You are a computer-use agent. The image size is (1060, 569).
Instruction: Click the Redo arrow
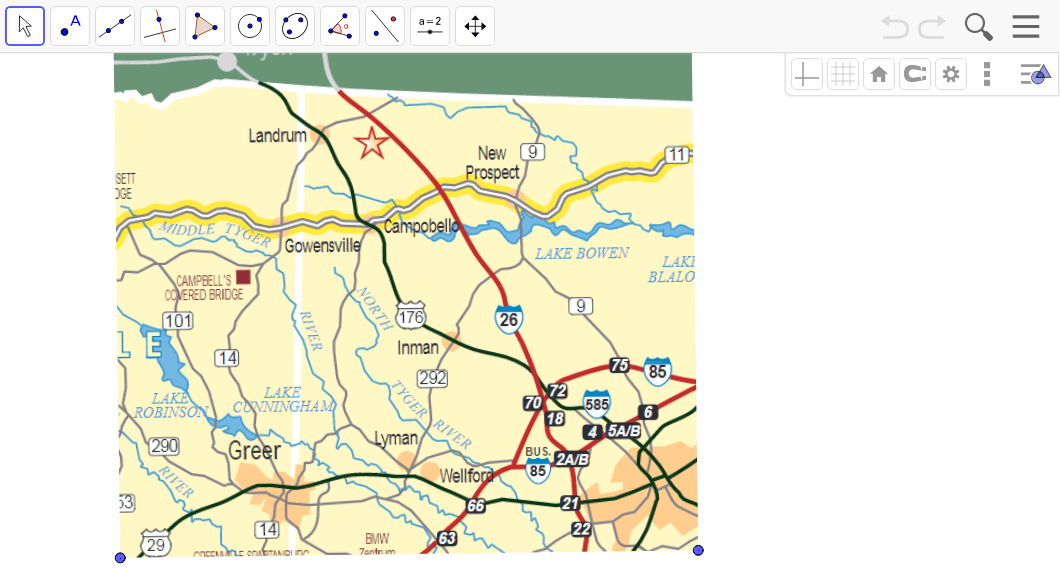click(932, 27)
